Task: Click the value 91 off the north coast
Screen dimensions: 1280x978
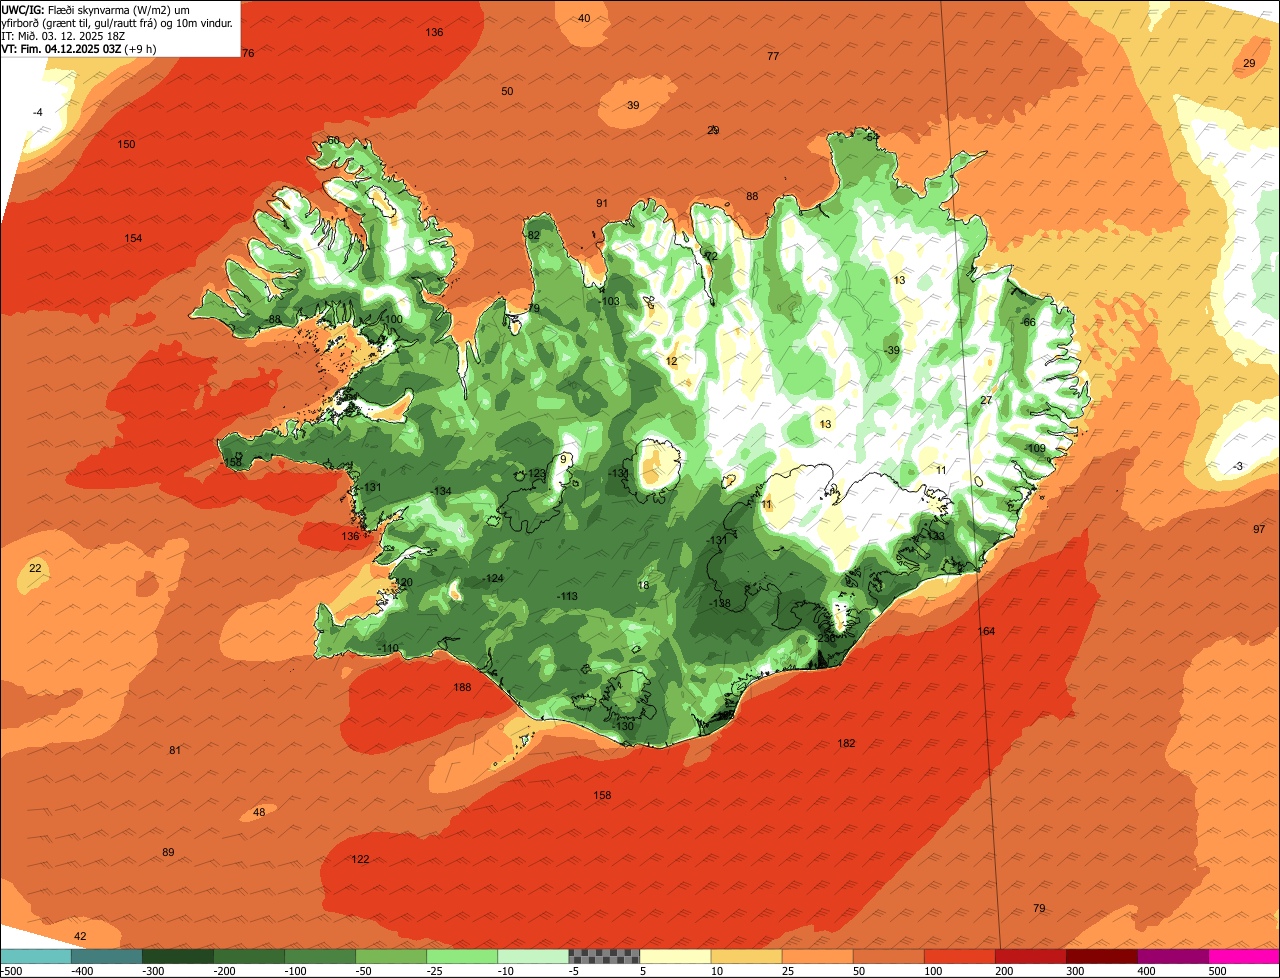Action: point(602,203)
